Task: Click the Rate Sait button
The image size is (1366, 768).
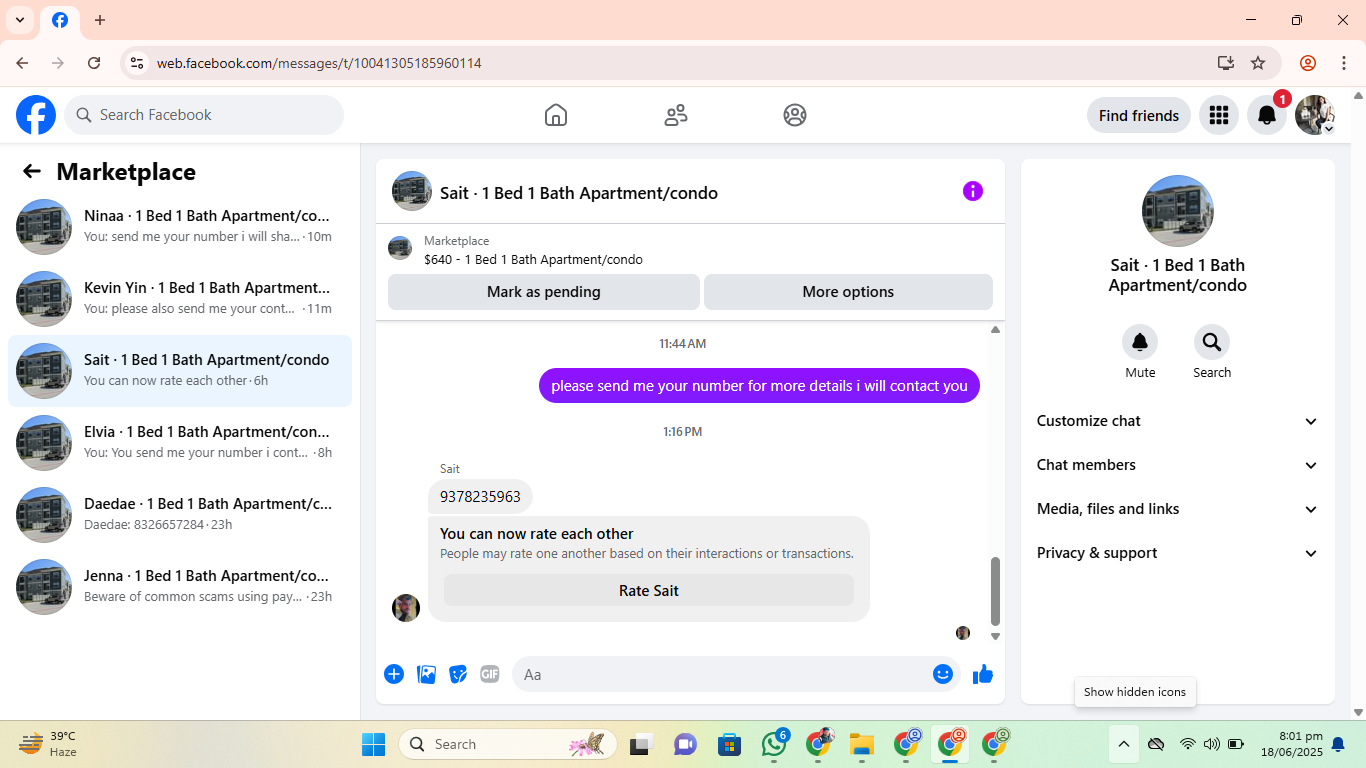Action: tap(649, 591)
